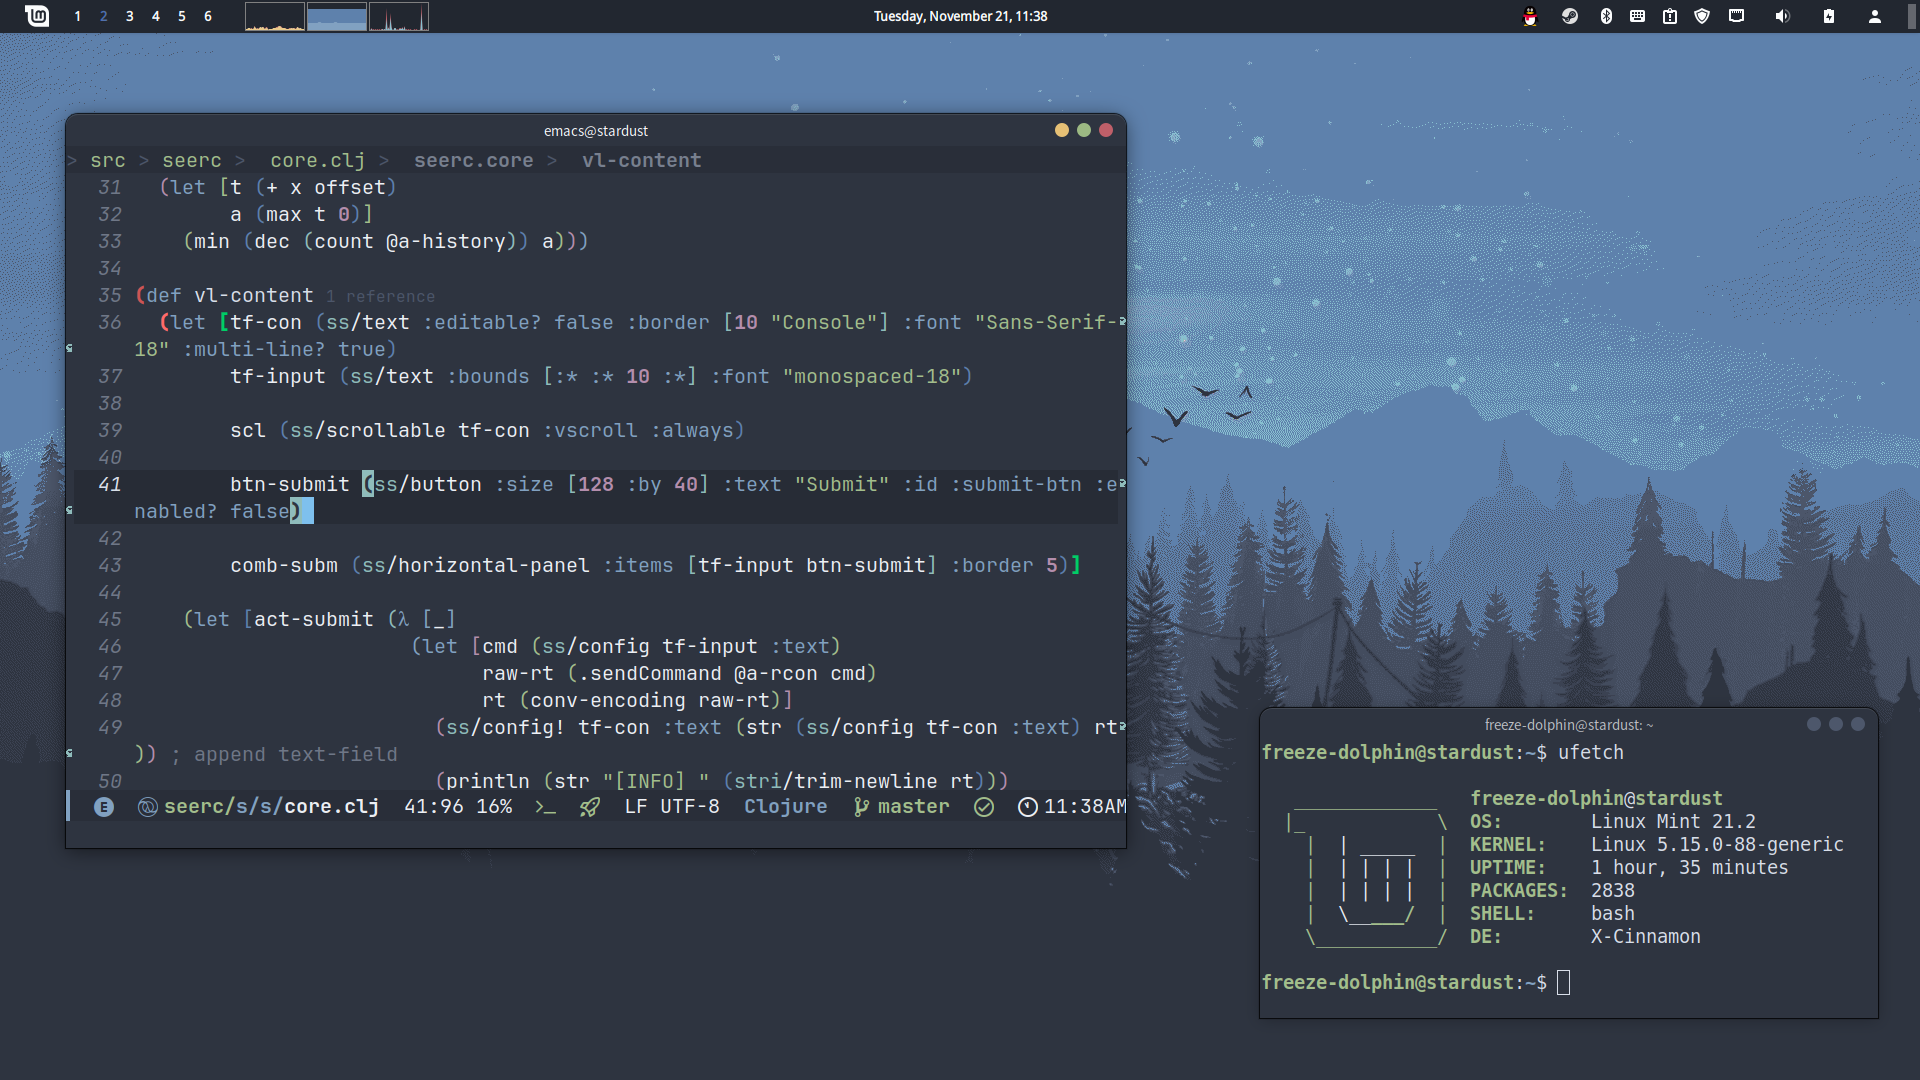Viewport: 1920px width, 1080px height.
Task: Click the terminal prompt icon in modeline
Action: point(545,807)
